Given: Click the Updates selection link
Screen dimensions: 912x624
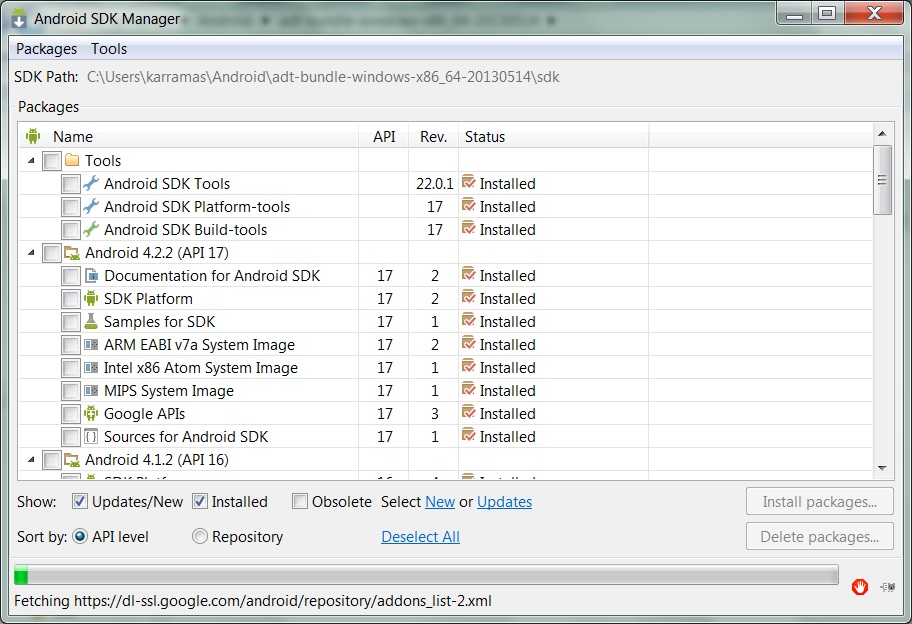Looking at the screenshot, I should (504, 502).
